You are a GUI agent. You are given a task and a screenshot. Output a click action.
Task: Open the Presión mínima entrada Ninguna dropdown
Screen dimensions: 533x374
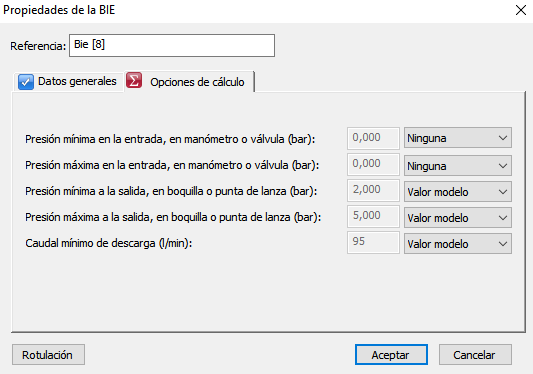pos(458,138)
